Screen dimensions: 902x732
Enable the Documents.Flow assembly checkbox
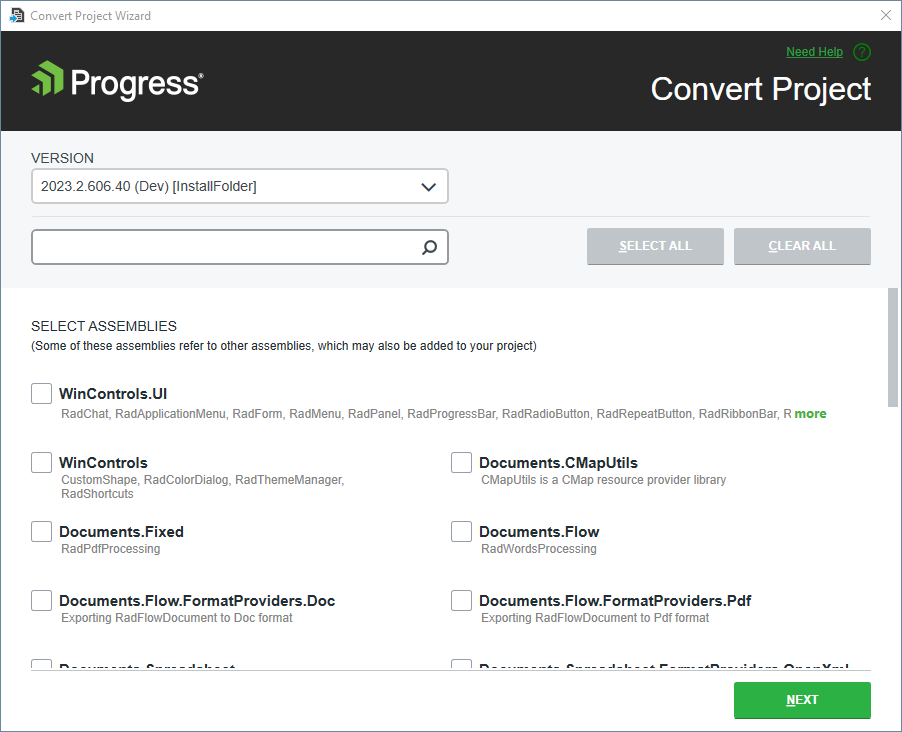coord(461,531)
